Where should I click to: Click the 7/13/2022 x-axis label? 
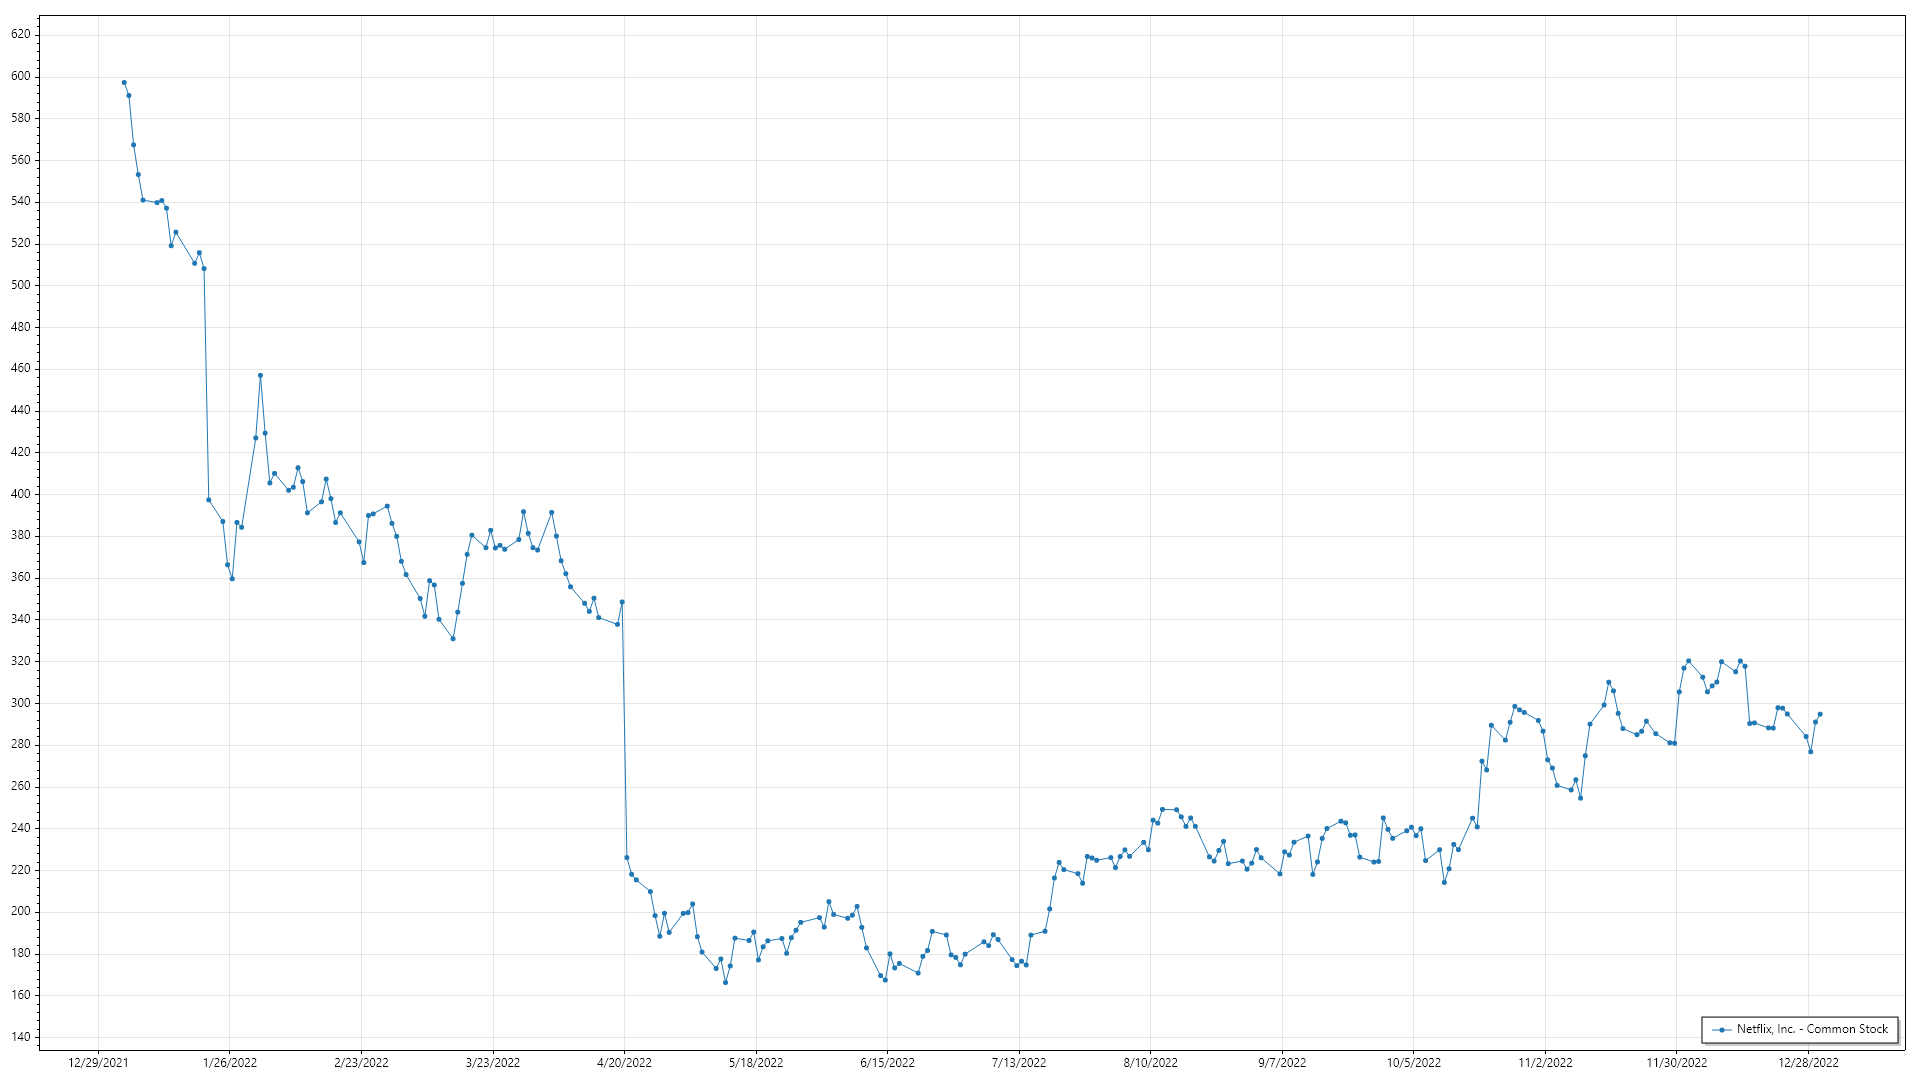point(1019,1063)
